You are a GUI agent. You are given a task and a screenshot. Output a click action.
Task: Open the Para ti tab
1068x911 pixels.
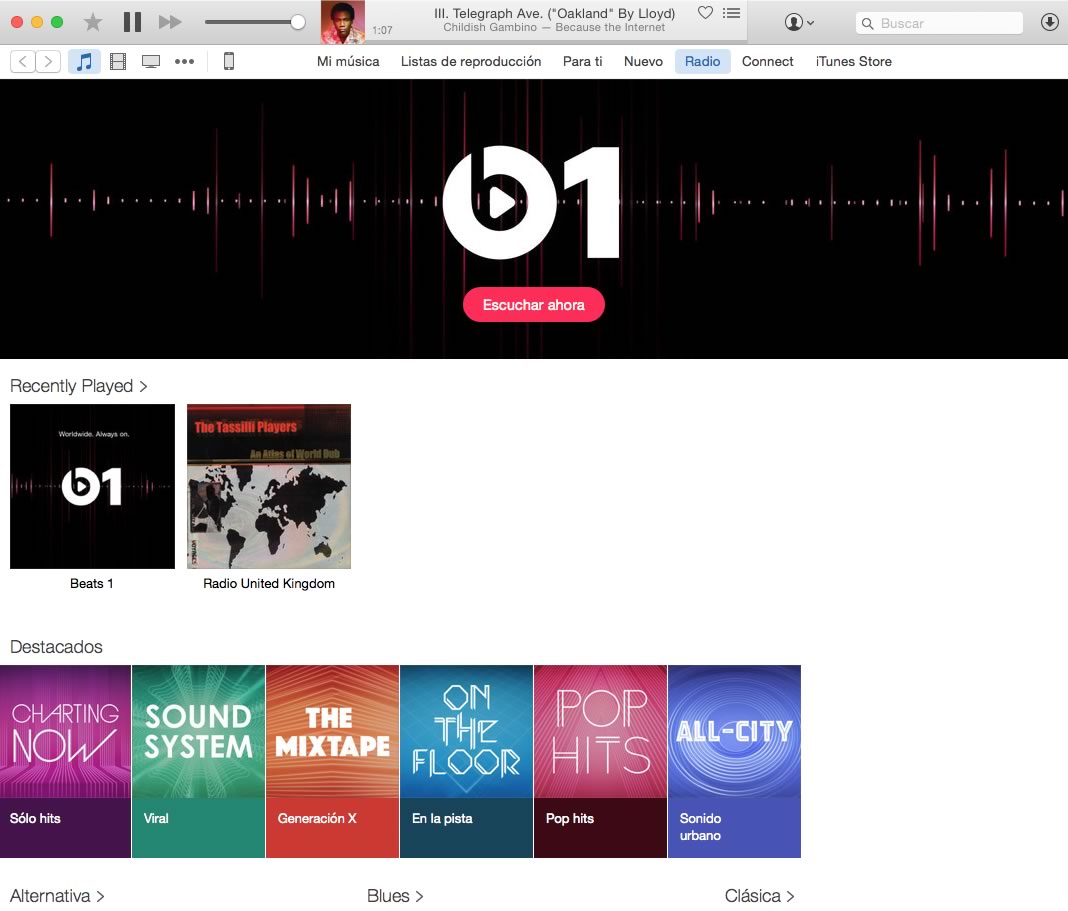click(582, 61)
